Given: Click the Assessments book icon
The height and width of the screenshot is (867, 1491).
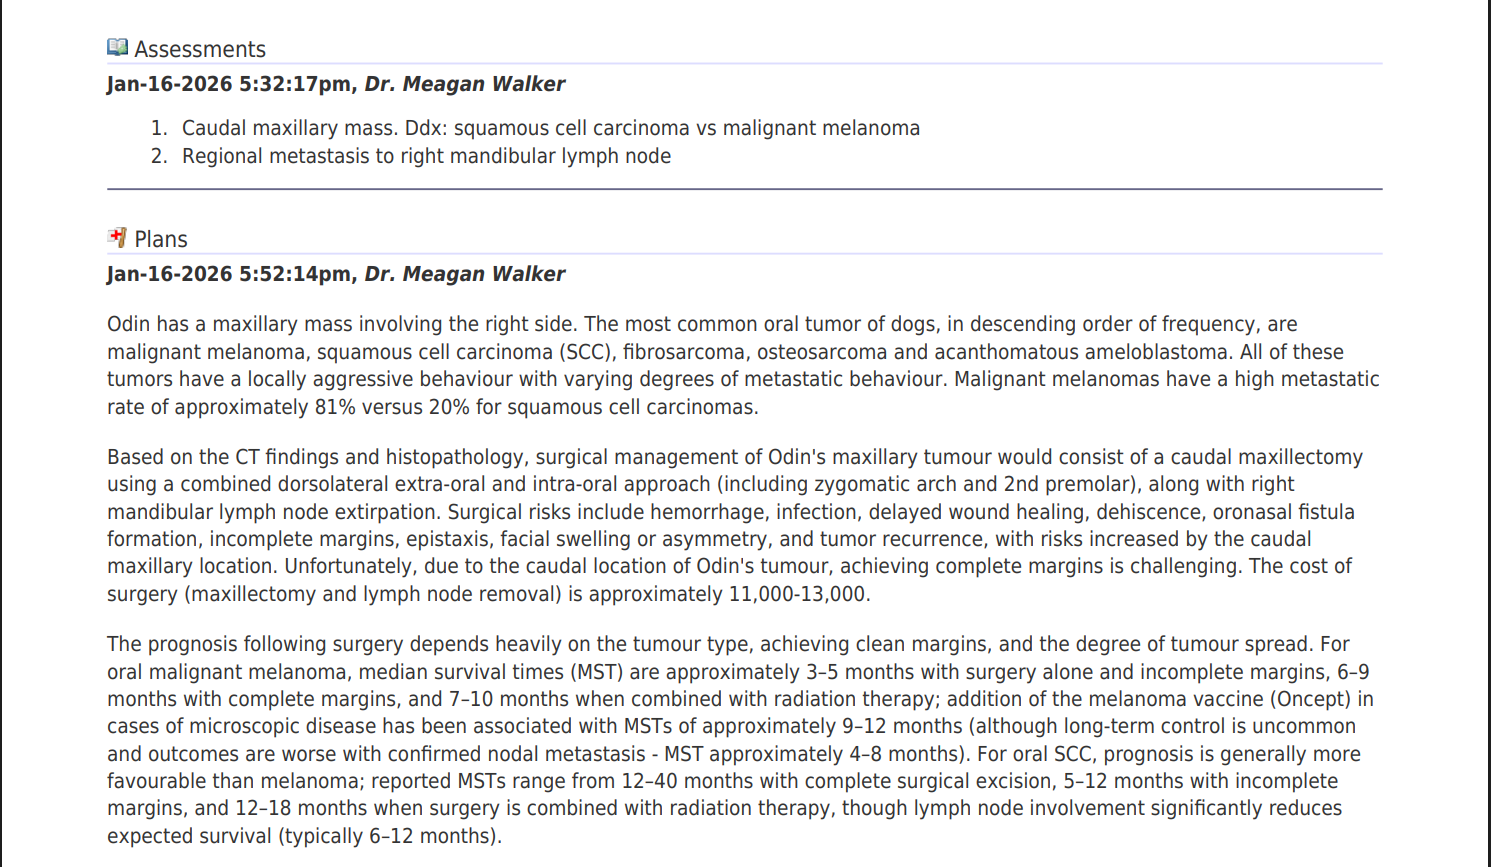Looking at the screenshot, I should (x=117, y=48).
